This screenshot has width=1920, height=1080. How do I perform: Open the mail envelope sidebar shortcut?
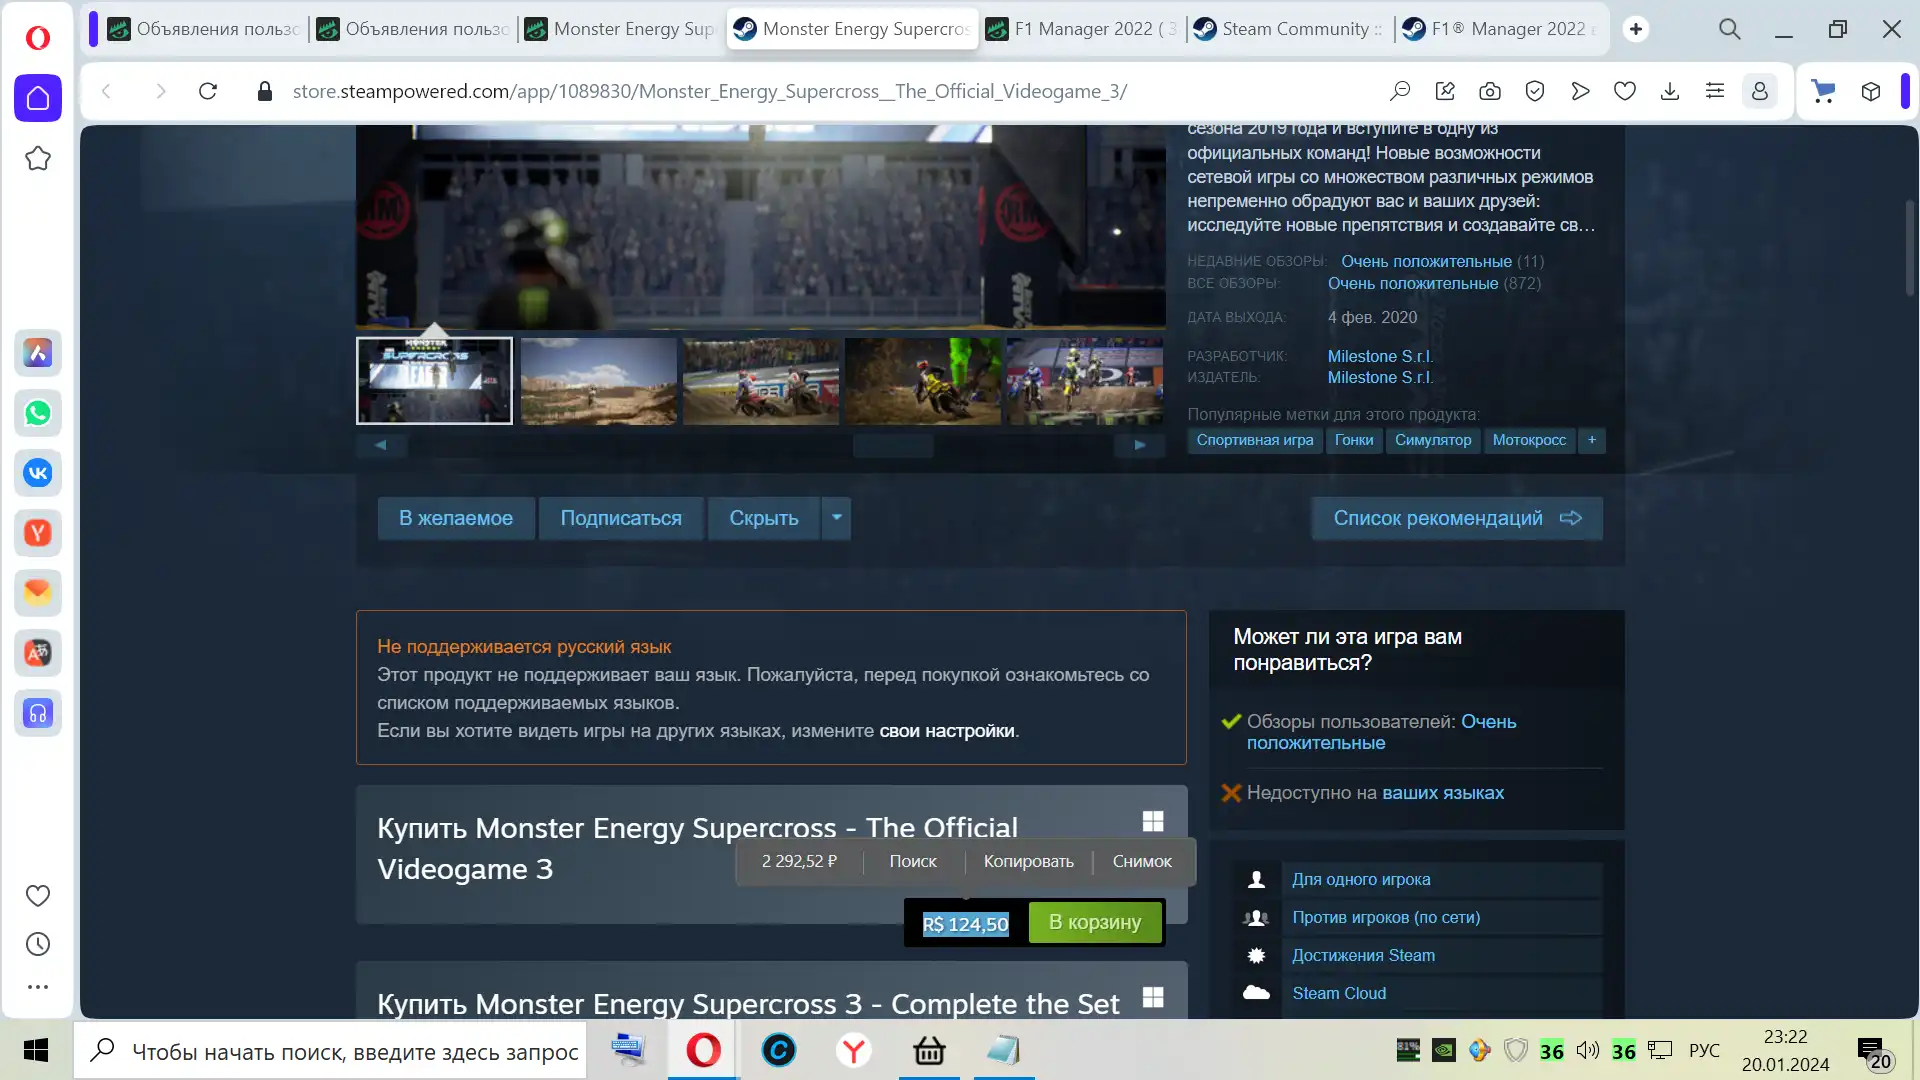[x=38, y=593]
